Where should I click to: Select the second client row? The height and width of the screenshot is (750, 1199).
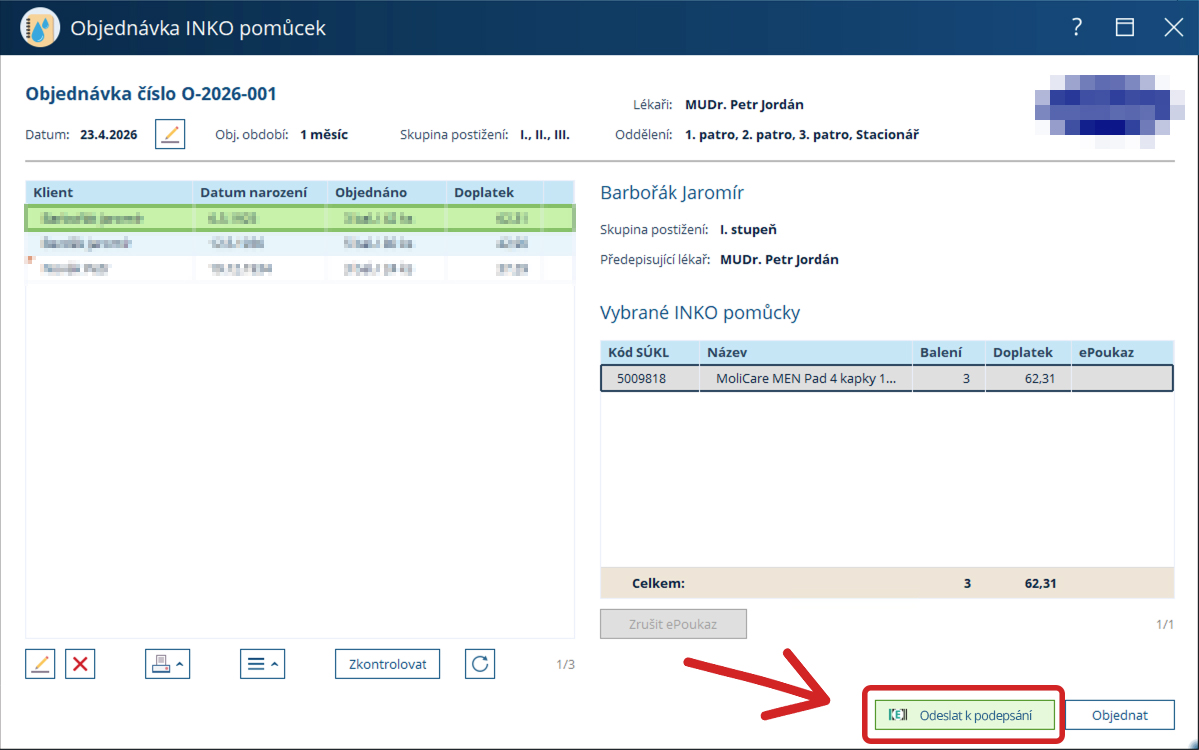299,243
